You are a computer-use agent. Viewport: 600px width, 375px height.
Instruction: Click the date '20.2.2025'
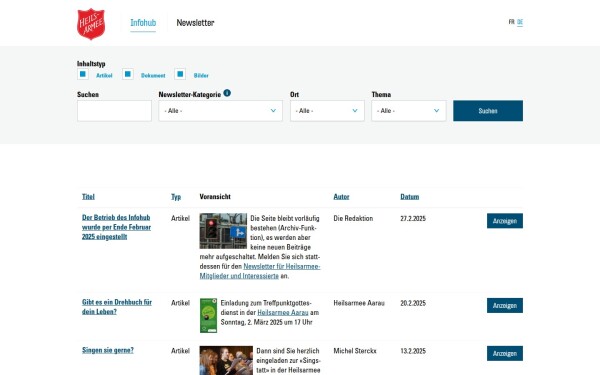coord(413,303)
